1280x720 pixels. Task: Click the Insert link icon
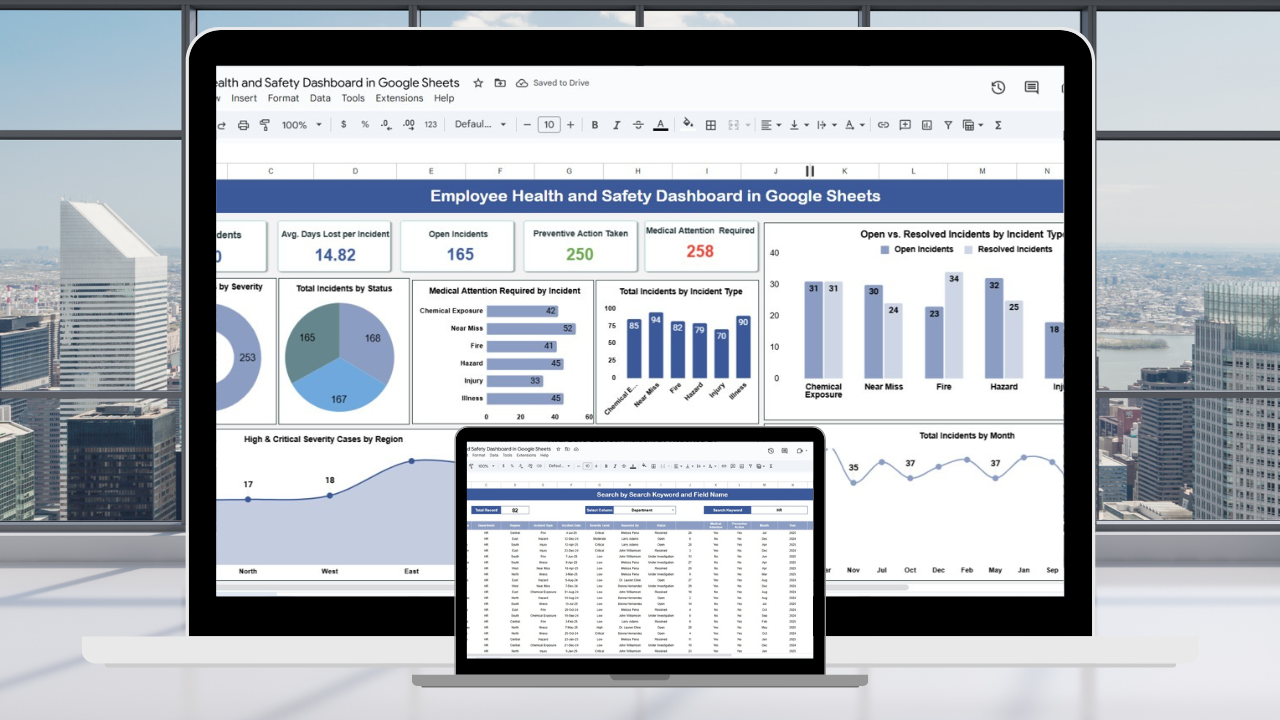click(x=883, y=125)
